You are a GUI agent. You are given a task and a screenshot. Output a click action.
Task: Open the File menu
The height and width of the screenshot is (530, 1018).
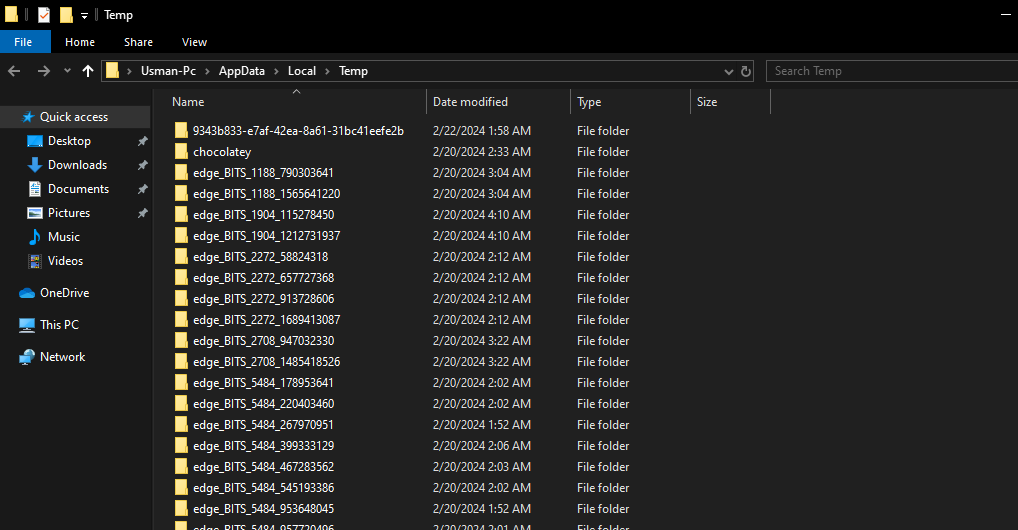[x=24, y=42]
